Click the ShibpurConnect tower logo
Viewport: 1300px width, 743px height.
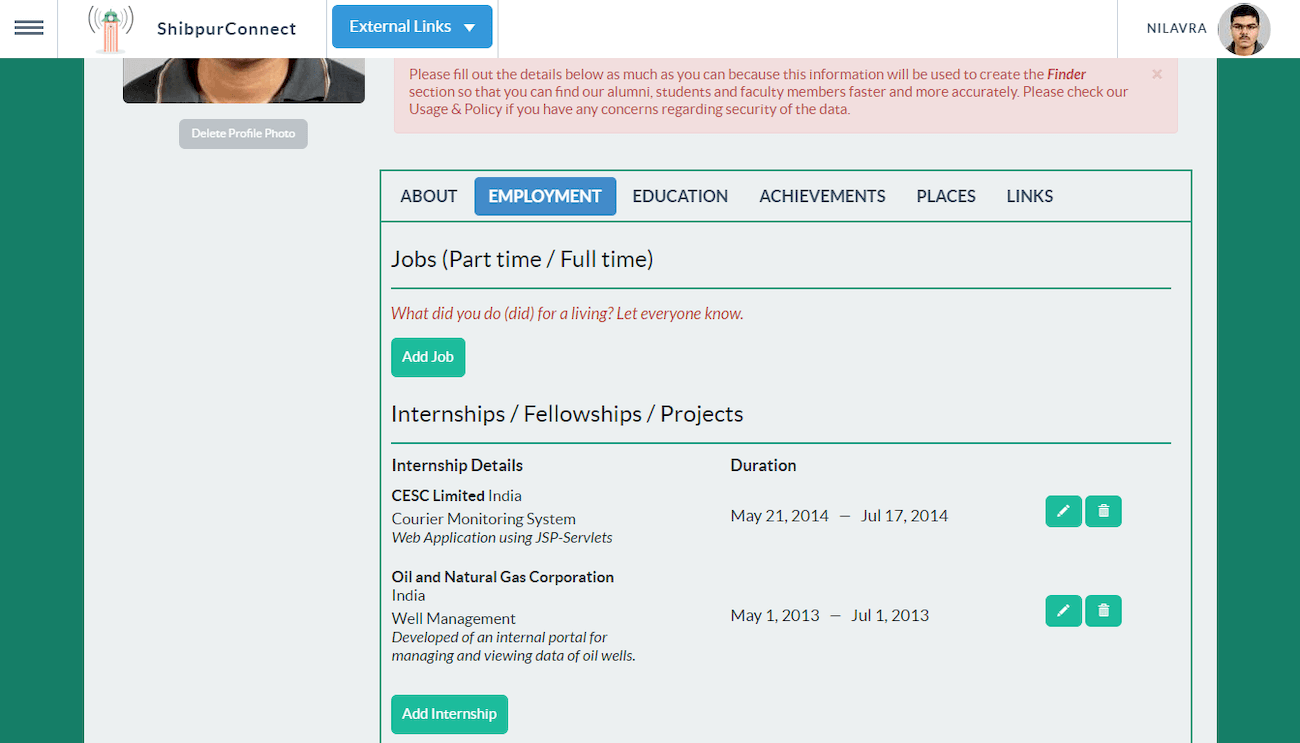pyautogui.click(x=110, y=29)
